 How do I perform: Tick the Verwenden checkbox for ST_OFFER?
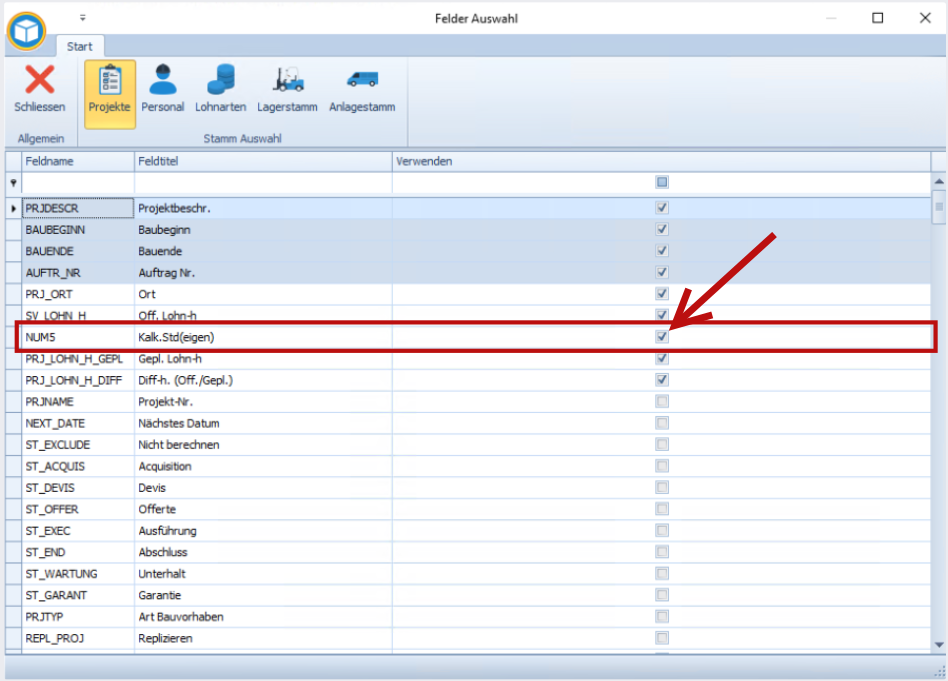click(x=661, y=509)
